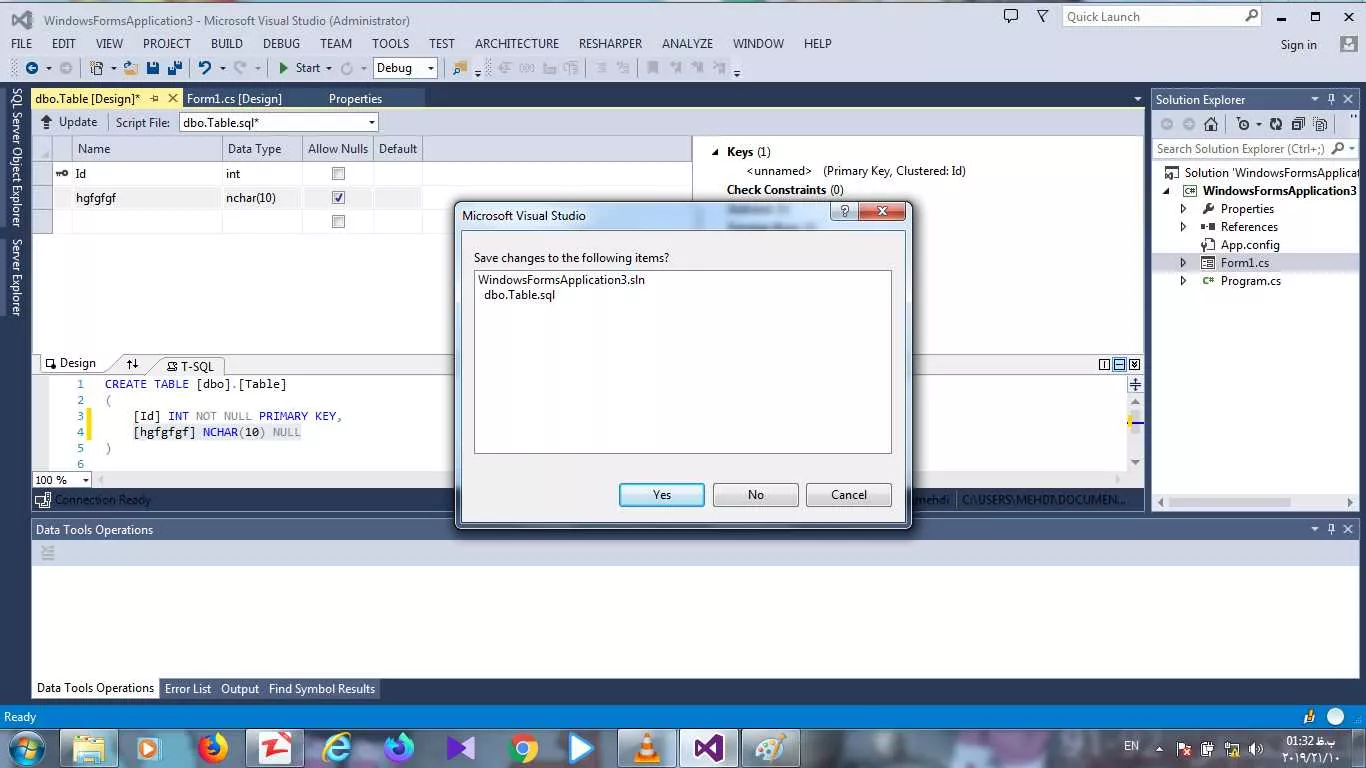Open Solution Explorer search options dropdown
1366x768 pixels.
coord(1352,149)
